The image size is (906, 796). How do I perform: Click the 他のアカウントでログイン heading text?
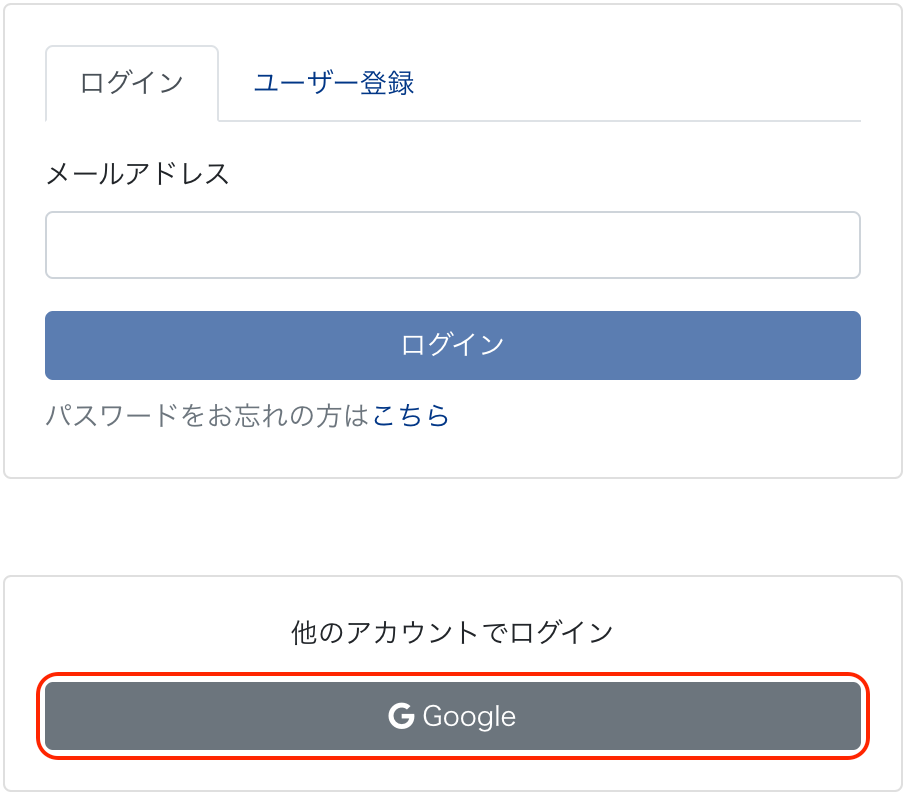click(x=452, y=632)
